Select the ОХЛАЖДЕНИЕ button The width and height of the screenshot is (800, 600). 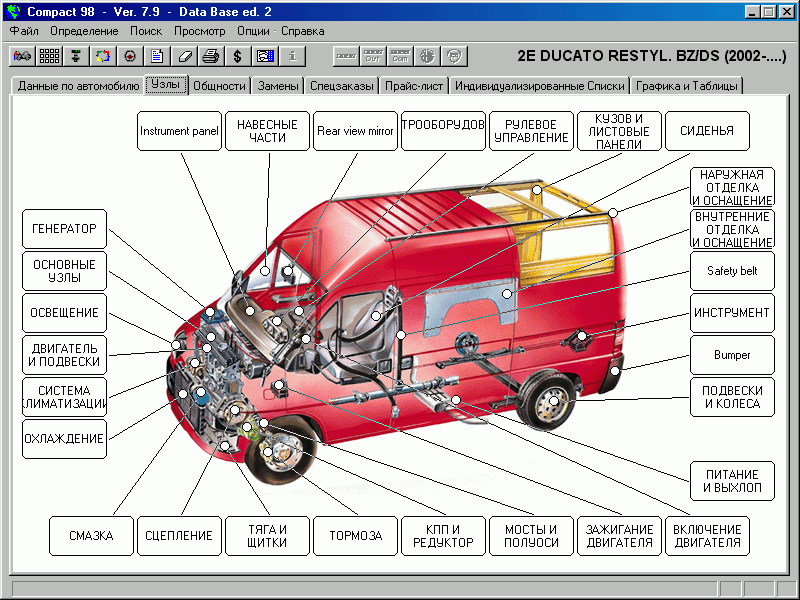coord(64,439)
